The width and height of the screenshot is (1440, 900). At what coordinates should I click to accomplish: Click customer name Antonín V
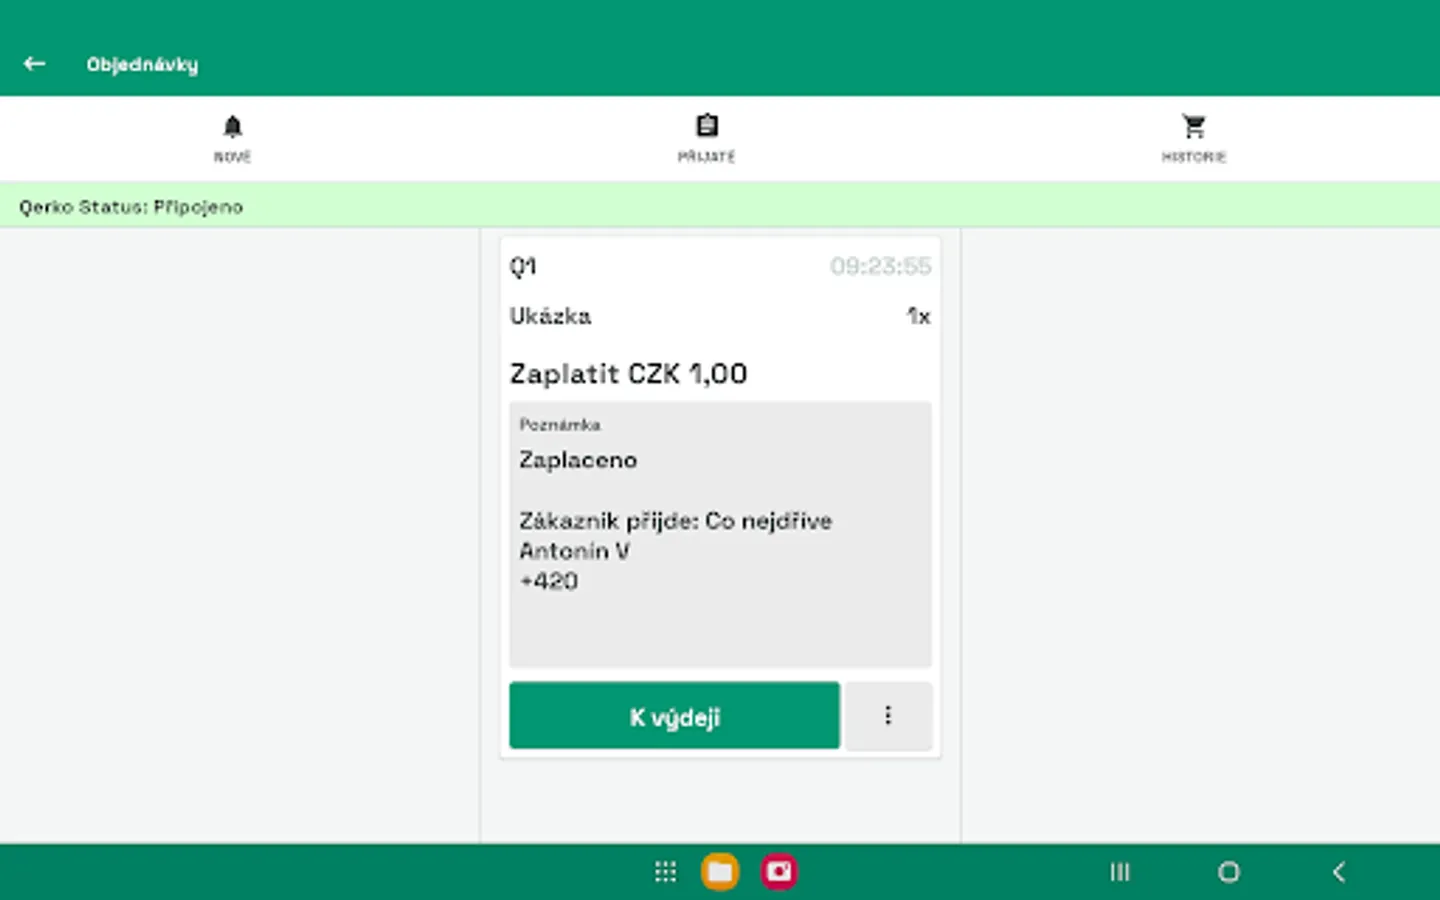click(x=574, y=551)
